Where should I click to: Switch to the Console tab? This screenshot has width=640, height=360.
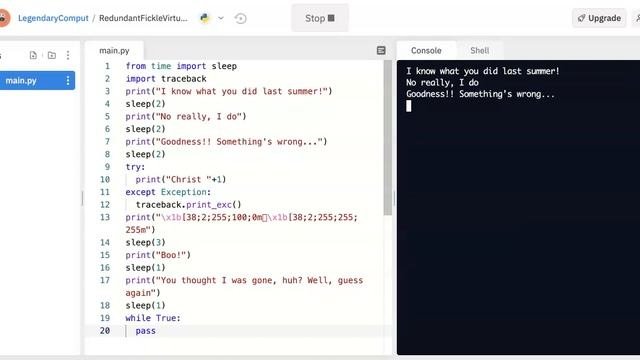pos(426,51)
